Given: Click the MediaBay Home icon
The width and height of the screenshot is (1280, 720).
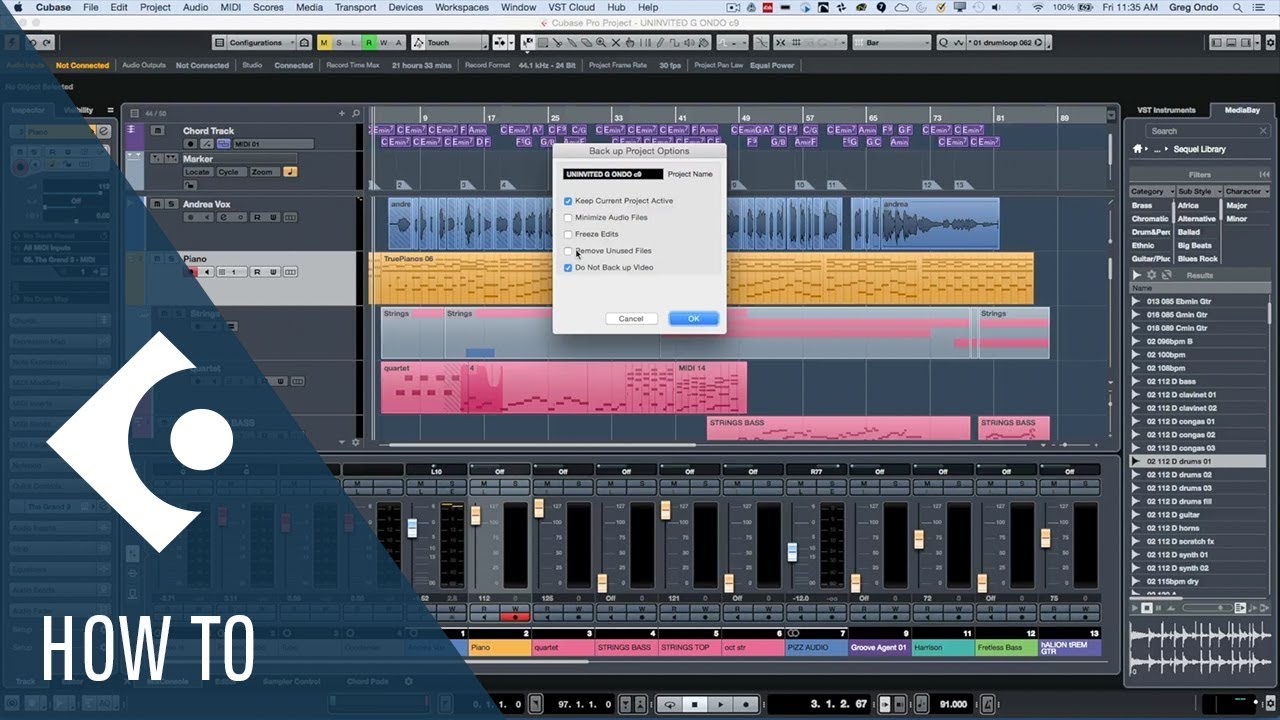Looking at the screenshot, I should [1137, 149].
